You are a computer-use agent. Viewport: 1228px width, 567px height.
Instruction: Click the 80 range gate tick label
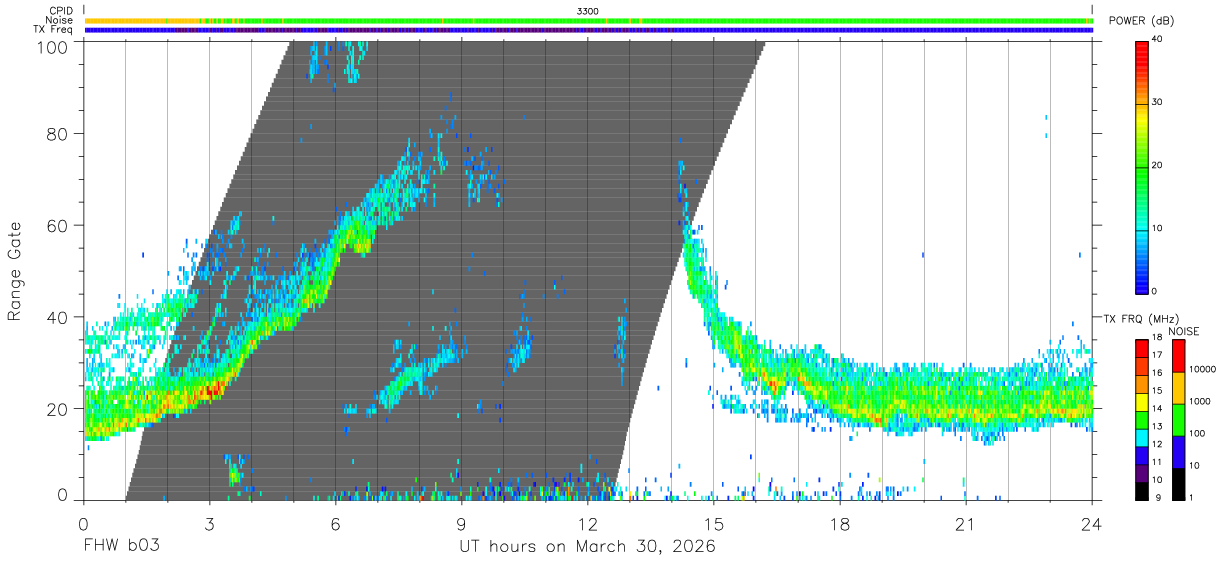[58, 134]
